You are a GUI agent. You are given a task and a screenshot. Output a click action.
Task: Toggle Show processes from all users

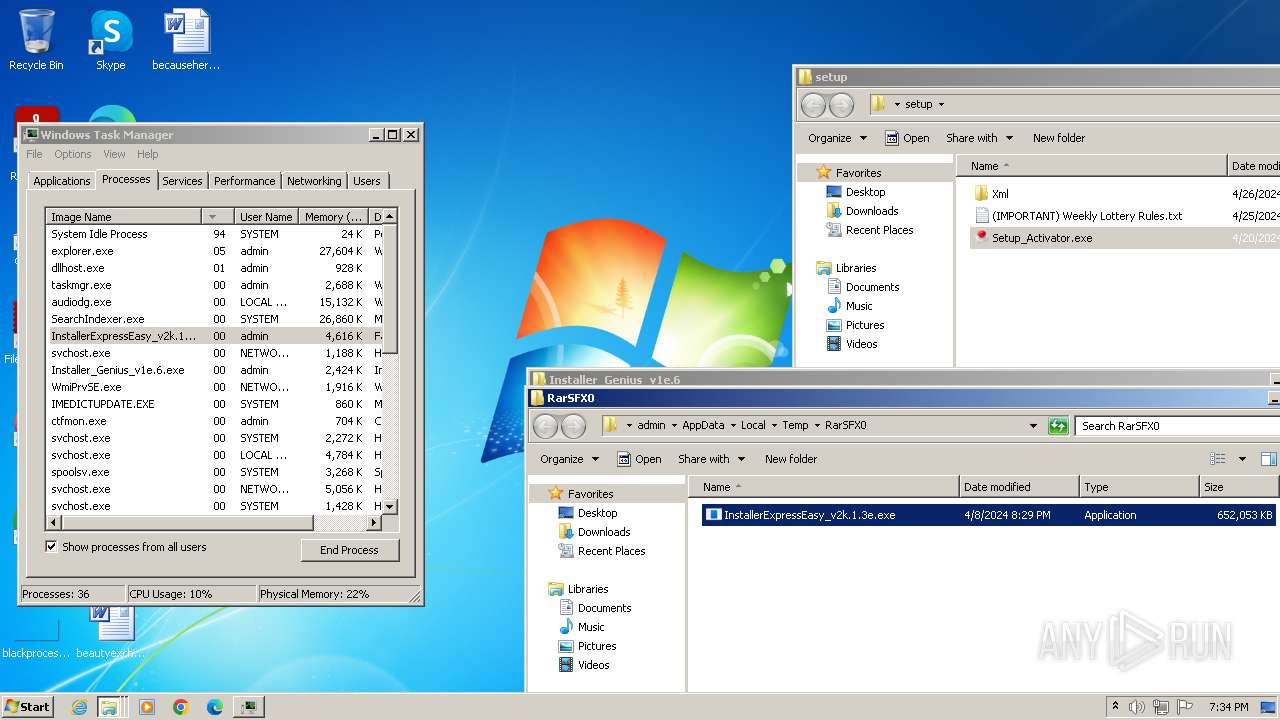tap(51, 547)
